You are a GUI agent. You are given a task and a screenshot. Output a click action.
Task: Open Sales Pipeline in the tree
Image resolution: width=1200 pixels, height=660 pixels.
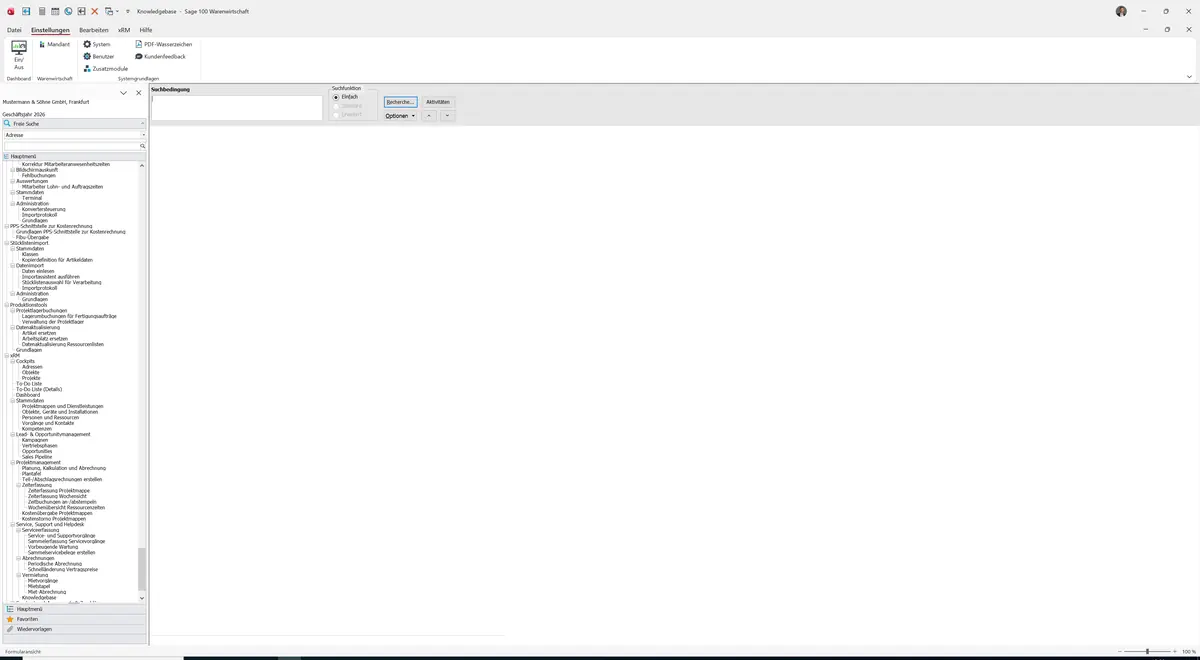pyautogui.click(x=37, y=457)
